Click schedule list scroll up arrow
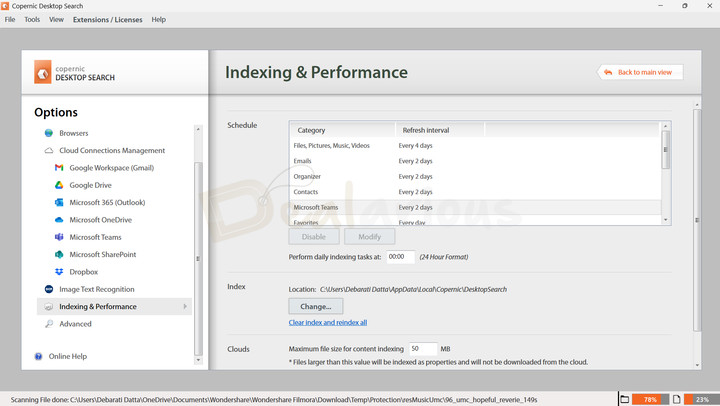The image size is (720, 406). pyautogui.click(x=665, y=126)
